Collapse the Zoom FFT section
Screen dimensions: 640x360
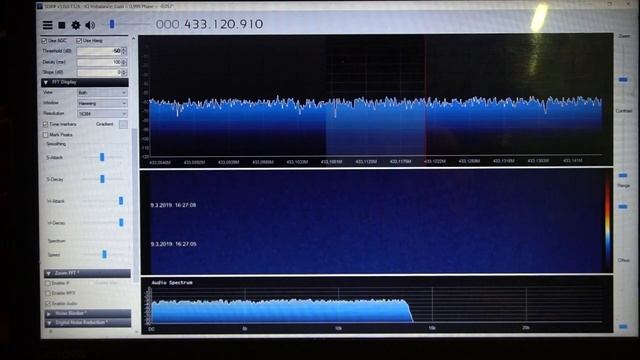(87, 273)
